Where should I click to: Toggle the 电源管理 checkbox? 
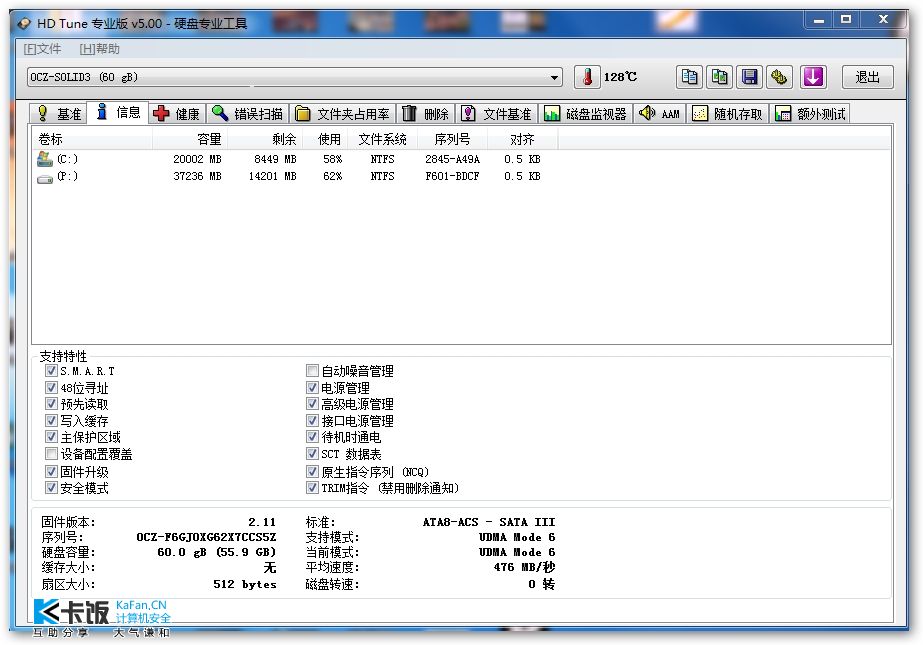click(x=313, y=388)
